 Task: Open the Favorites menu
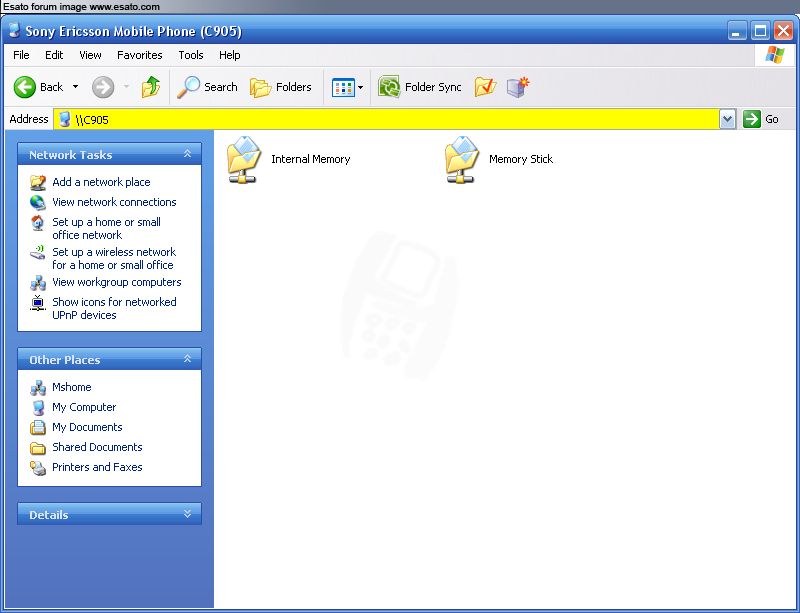[x=139, y=55]
